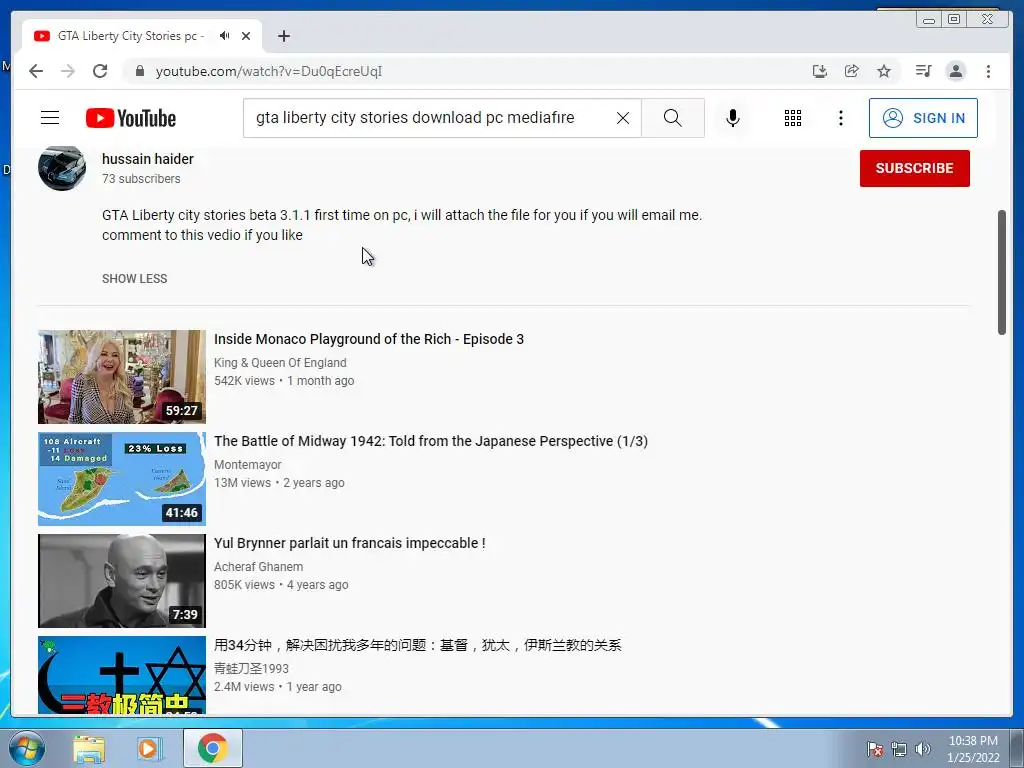The image size is (1024, 768).
Task: Click the magnifier search button
Action: (x=673, y=118)
